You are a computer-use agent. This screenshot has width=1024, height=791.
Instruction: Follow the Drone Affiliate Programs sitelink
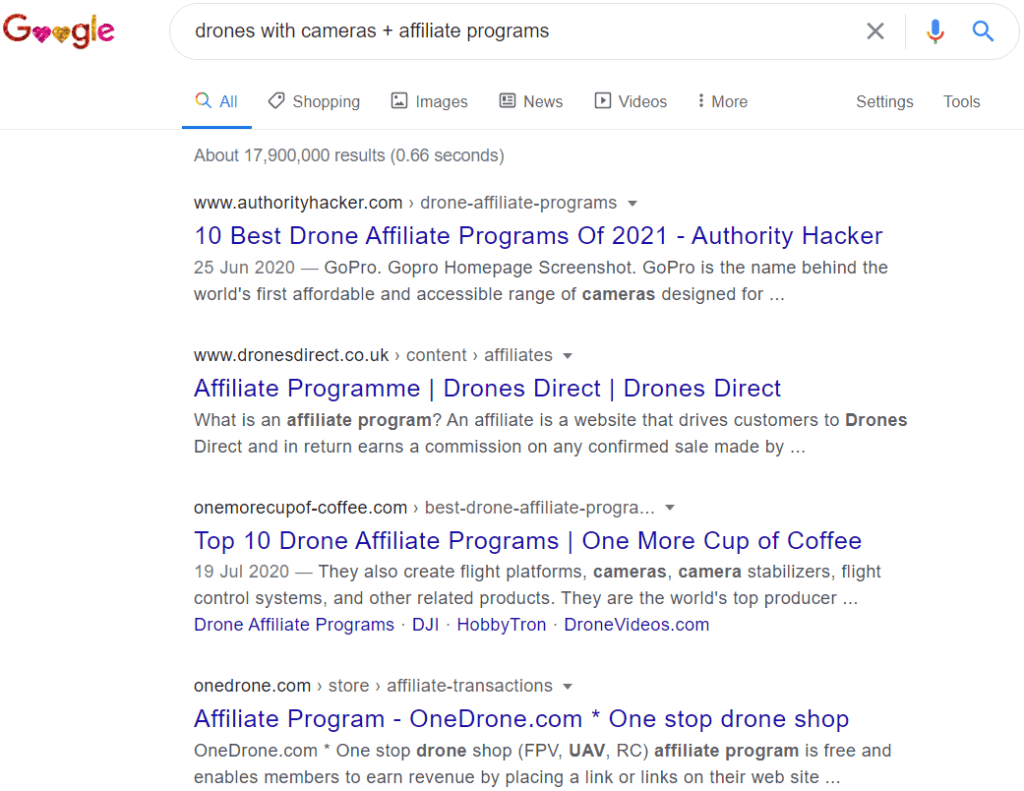pos(294,625)
